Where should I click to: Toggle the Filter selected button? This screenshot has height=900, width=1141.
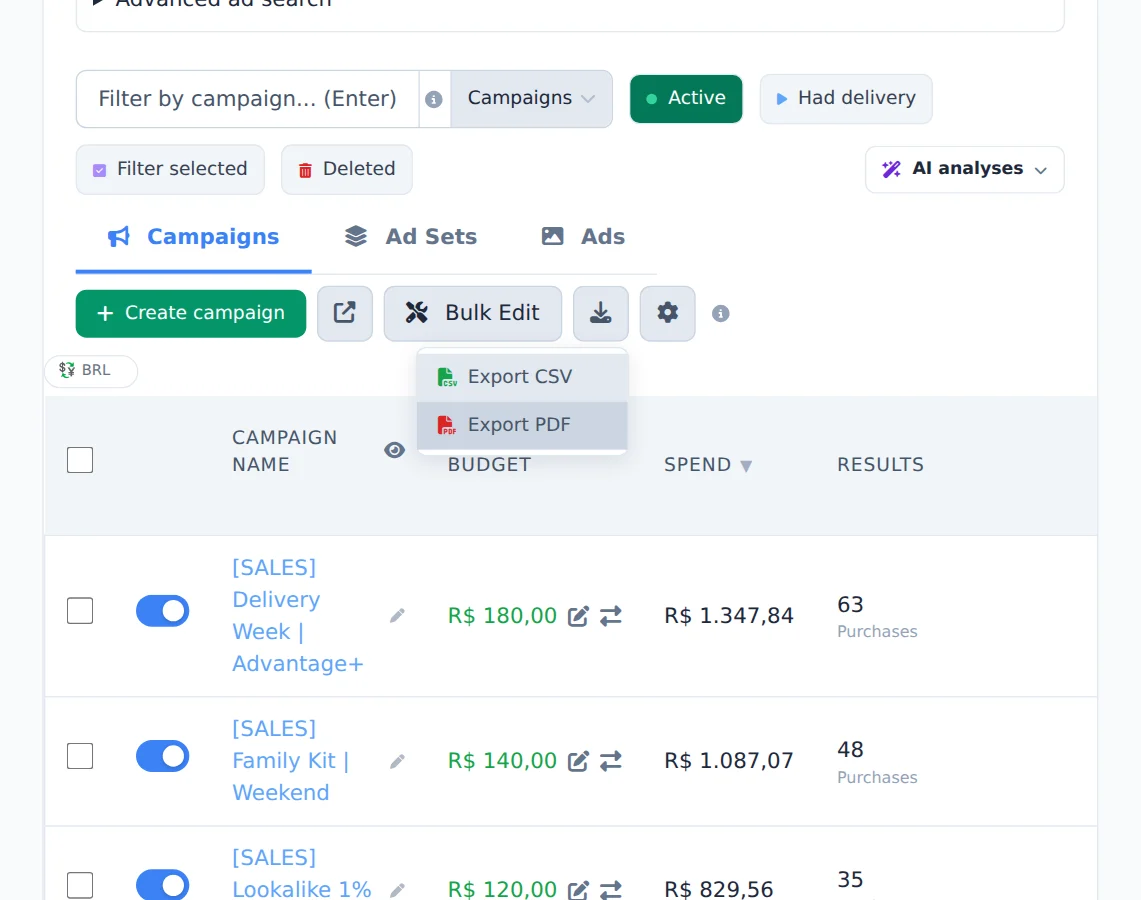[x=170, y=170]
